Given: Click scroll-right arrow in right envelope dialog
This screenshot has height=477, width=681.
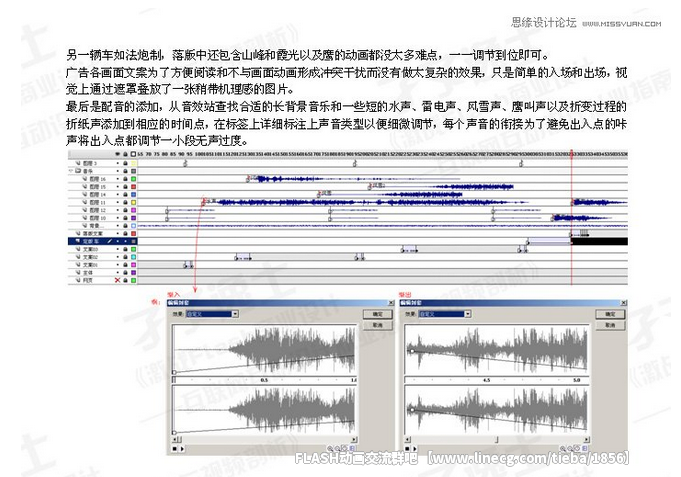Looking at the screenshot, I should [x=586, y=440].
